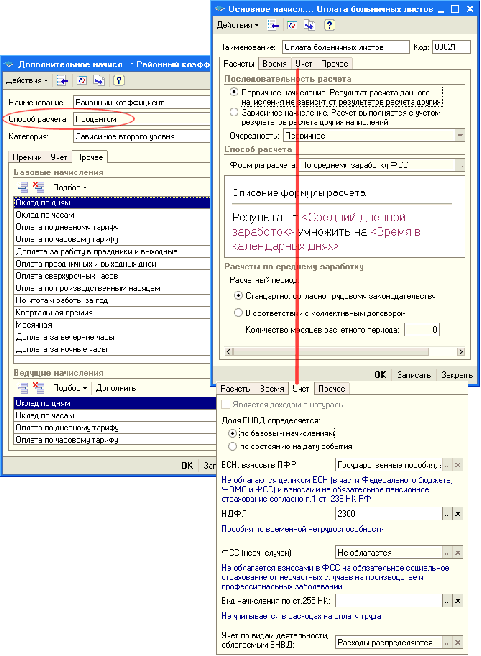This screenshot has width=481, height=656.
Task: Open Подбор dropdown under Ведущие начисления
Action: (x=70, y=388)
